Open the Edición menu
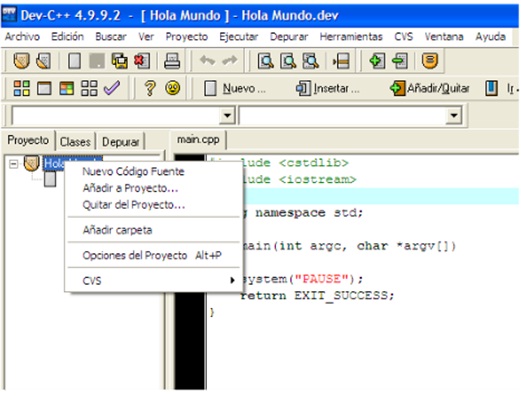This screenshot has height=412, width=521. pos(67,36)
